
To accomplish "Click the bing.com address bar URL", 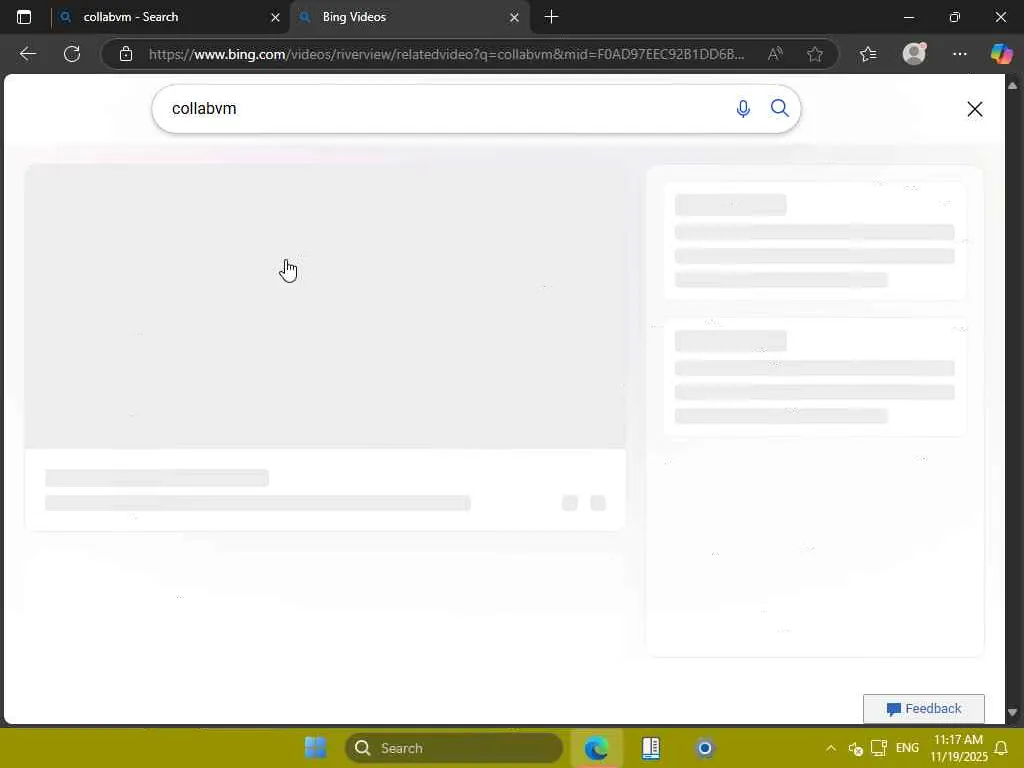I will [446, 54].
